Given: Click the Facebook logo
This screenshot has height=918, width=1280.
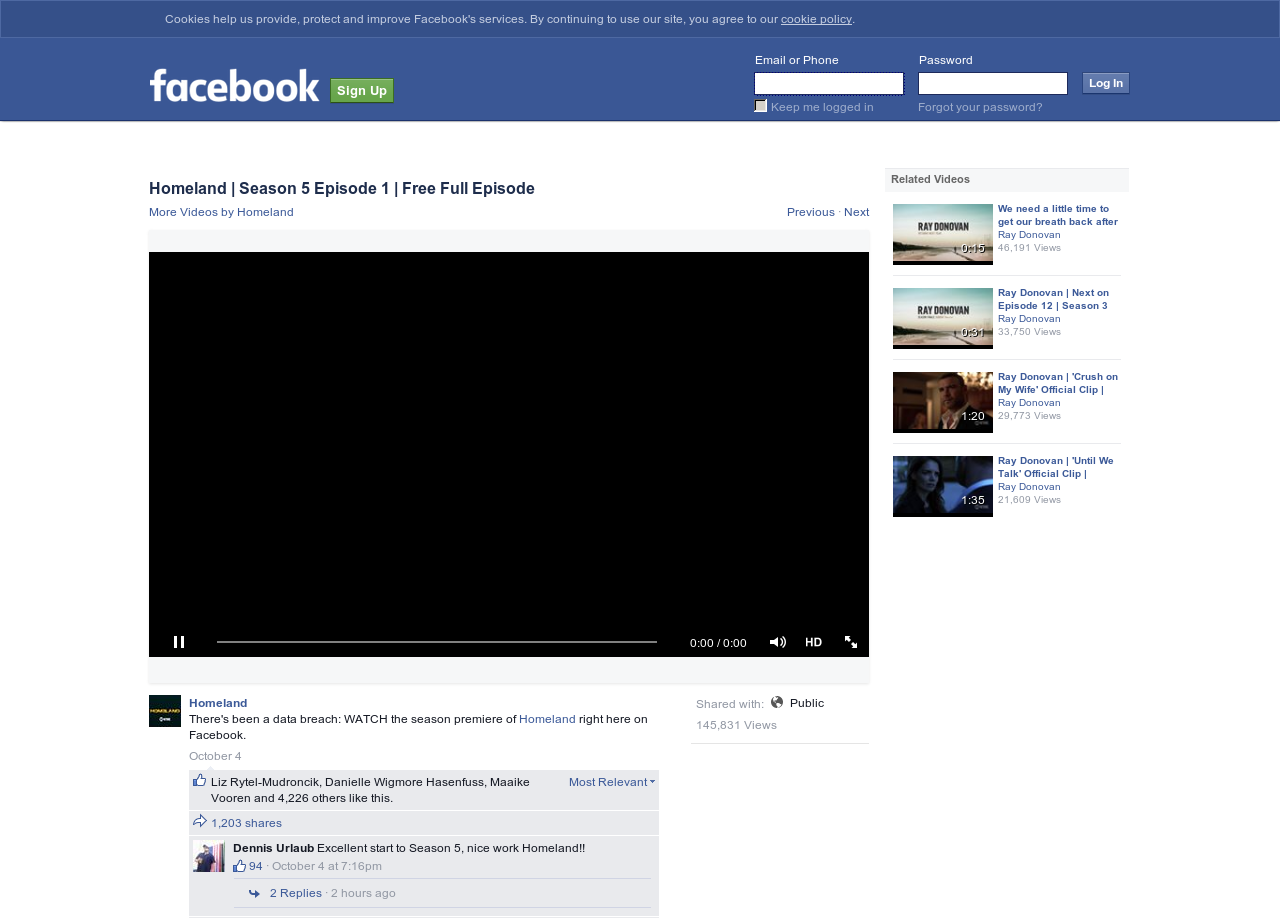Looking at the screenshot, I should 234,85.
